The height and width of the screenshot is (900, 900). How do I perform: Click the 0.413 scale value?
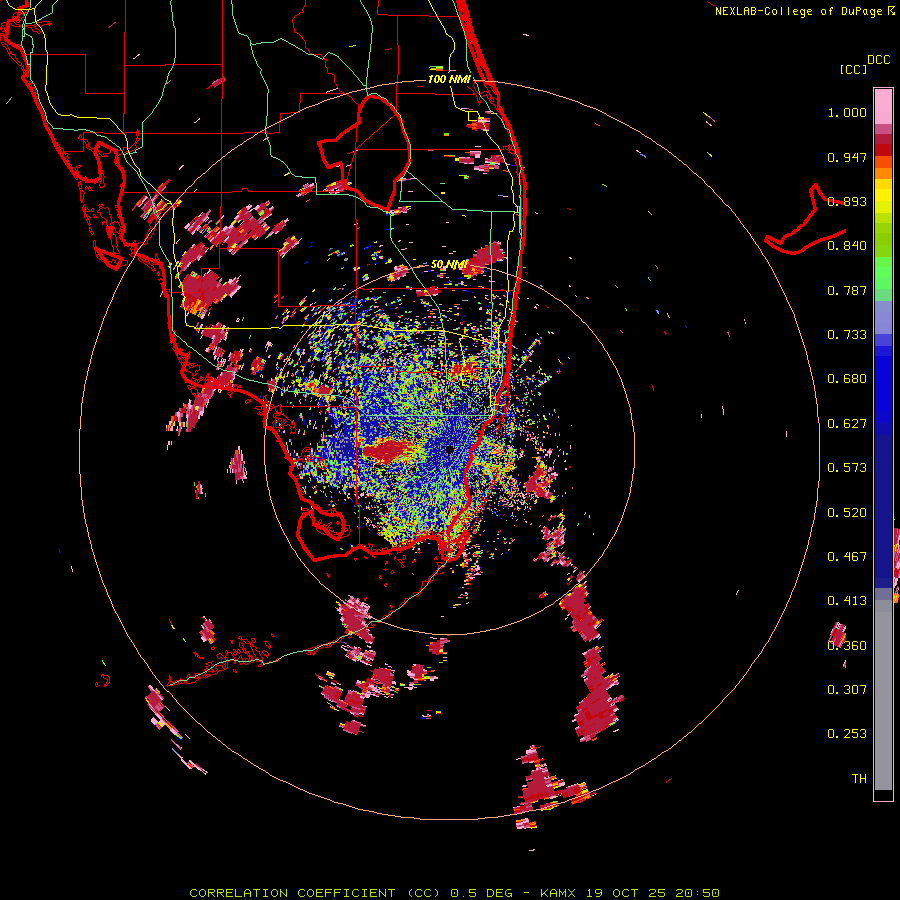coord(847,601)
